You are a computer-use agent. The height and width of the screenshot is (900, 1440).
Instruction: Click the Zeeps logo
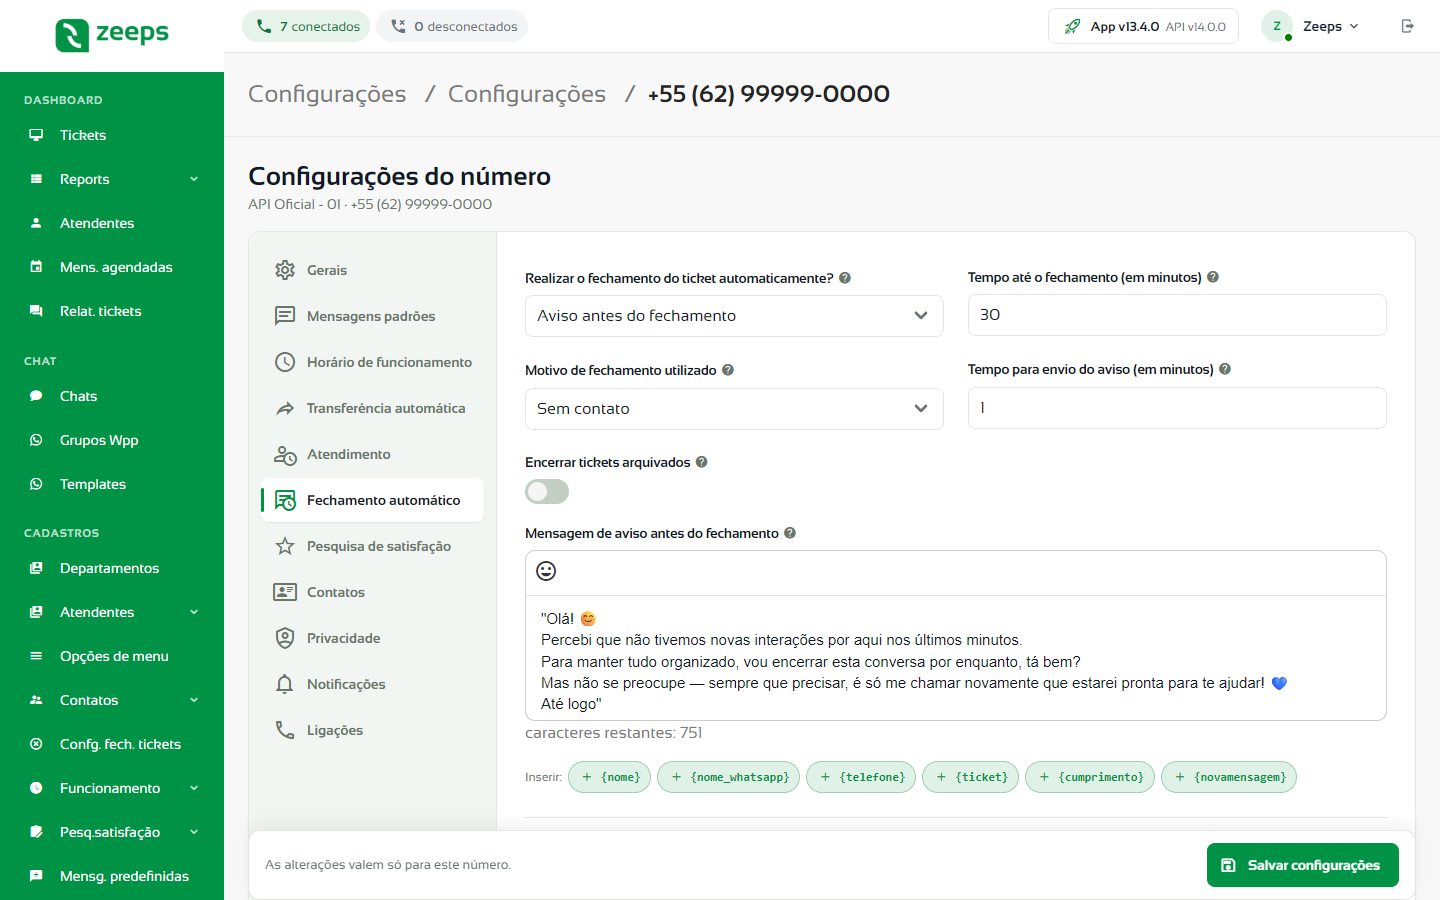112,34
